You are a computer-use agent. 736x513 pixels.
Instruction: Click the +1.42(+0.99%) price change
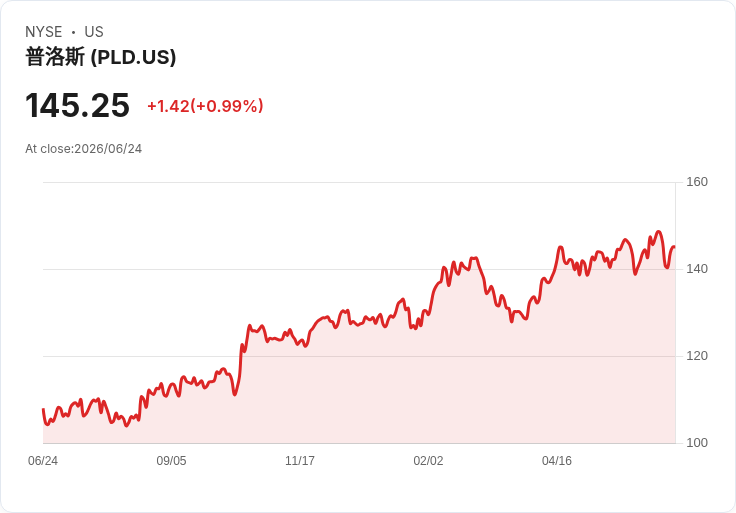[205, 106]
